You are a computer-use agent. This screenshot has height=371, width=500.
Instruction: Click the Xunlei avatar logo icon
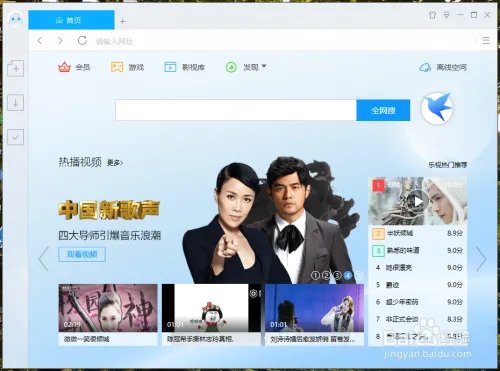coord(15,20)
